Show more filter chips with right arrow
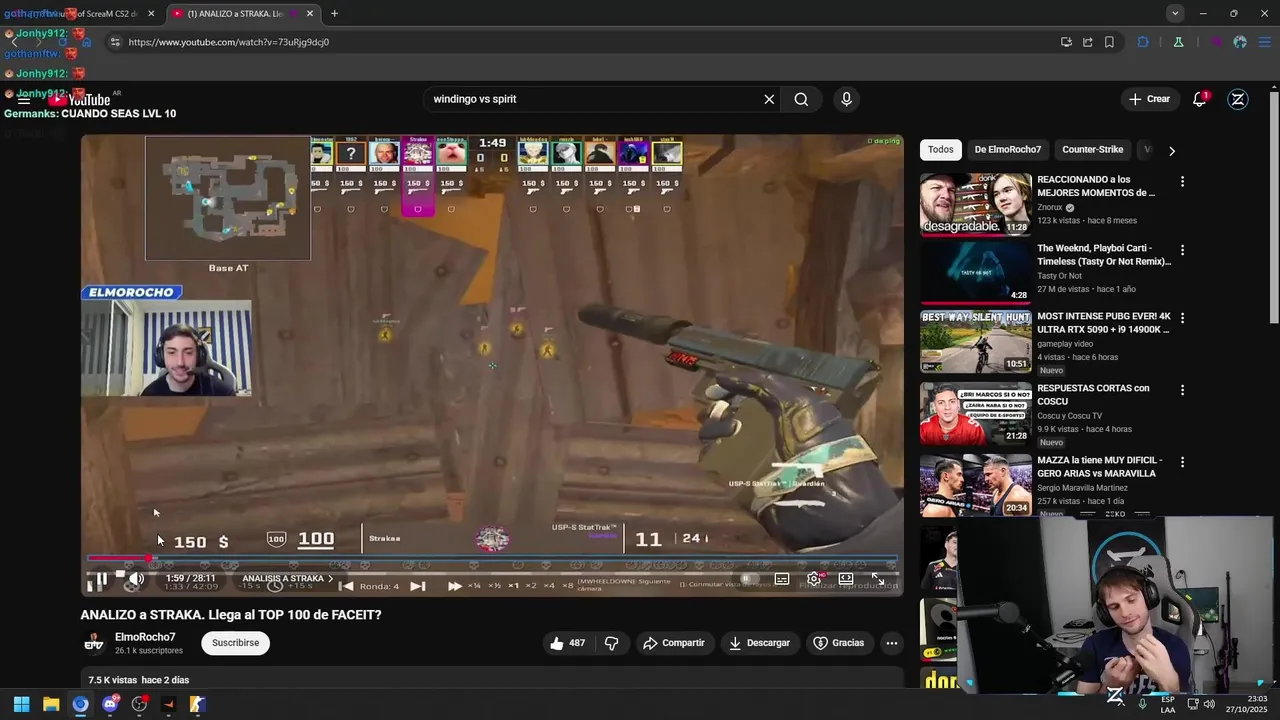The image size is (1280, 720). (1172, 150)
